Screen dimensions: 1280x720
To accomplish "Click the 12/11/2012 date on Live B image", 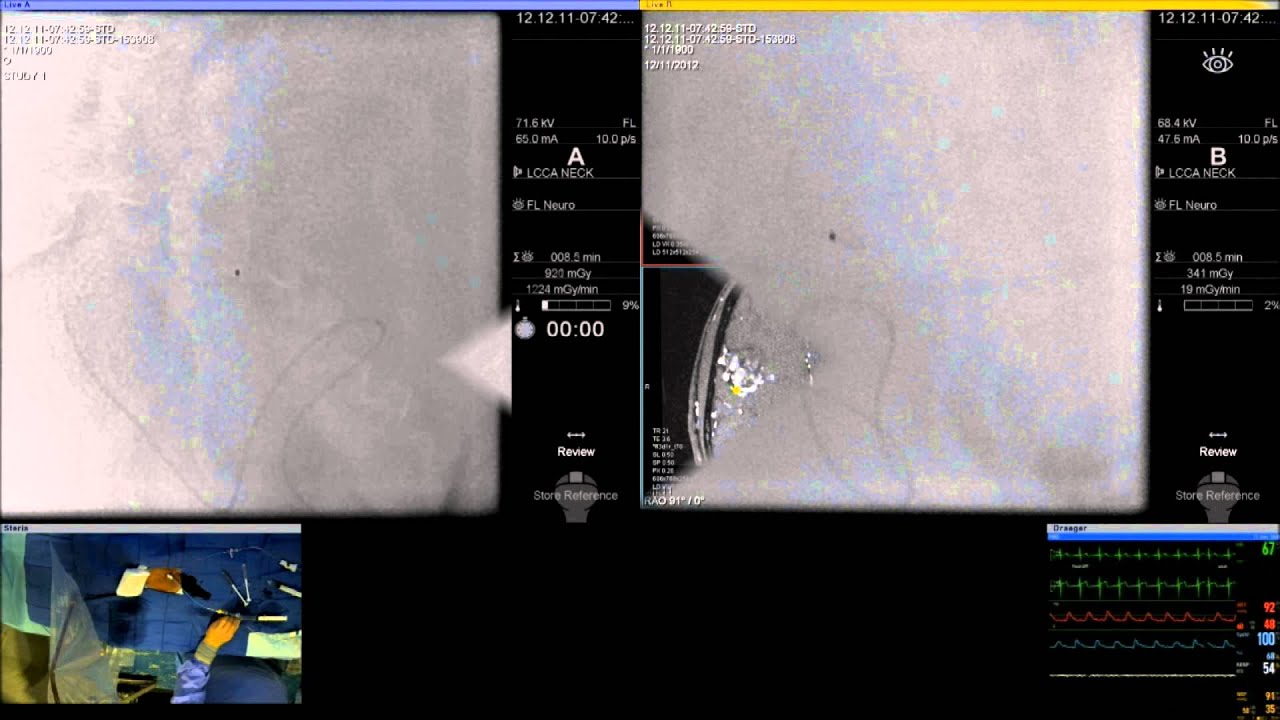I will (x=671, y=65).
